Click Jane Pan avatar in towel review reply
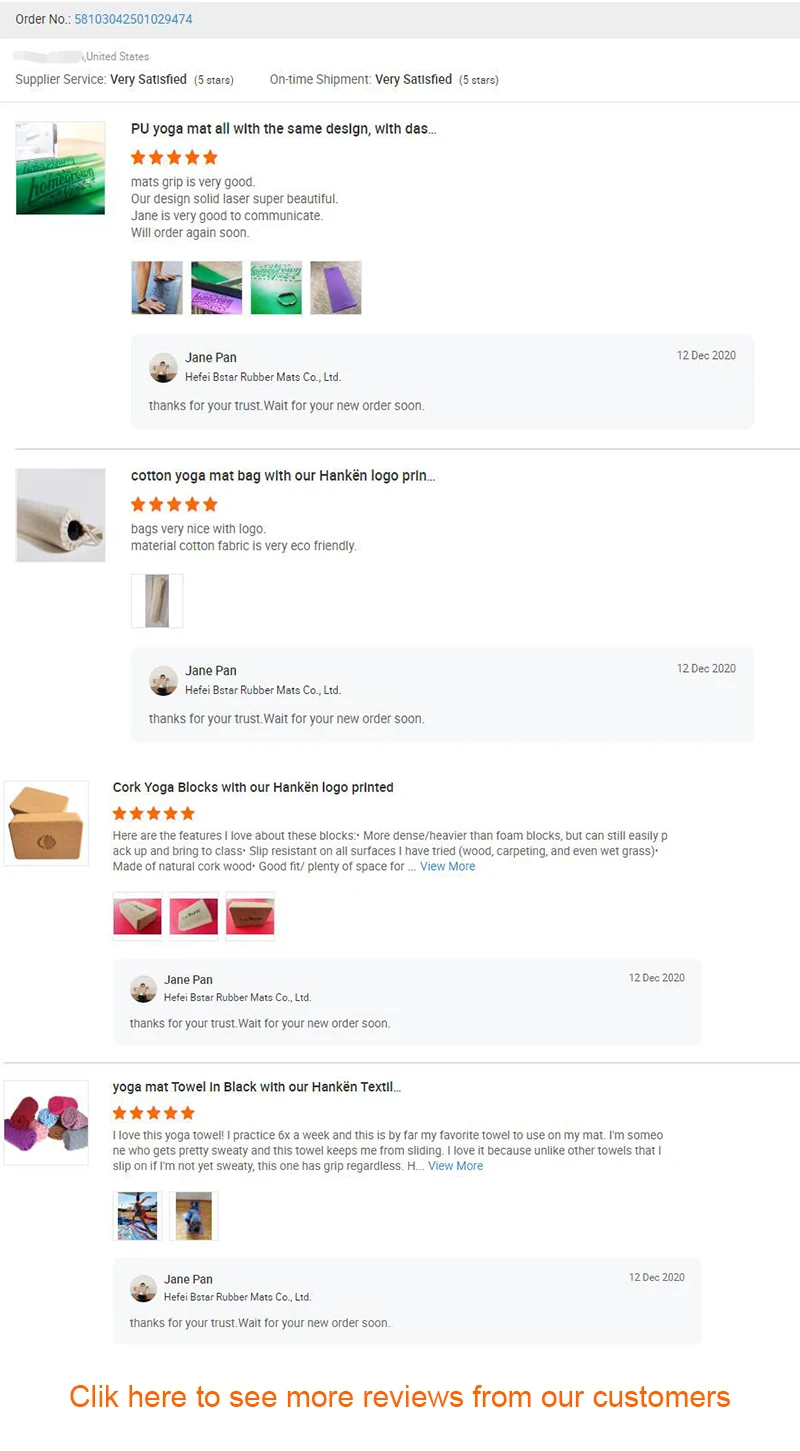 click(x=144, y=1288)
